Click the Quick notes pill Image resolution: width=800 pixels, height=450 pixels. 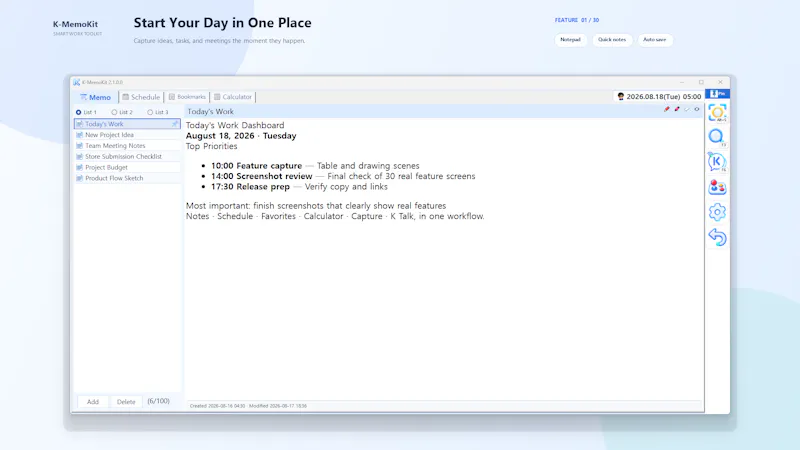point(612,40)
